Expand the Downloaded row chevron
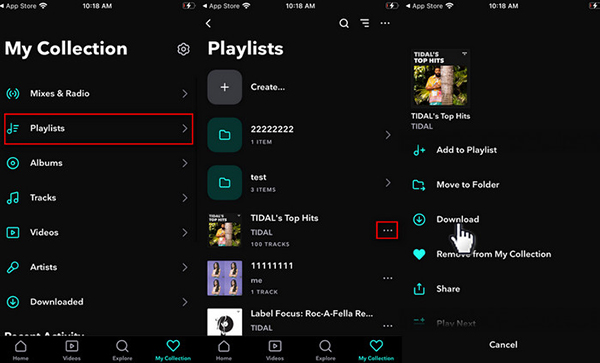This screenshot has width=600, height=363. pyautogui.click(x=185, y=302)
